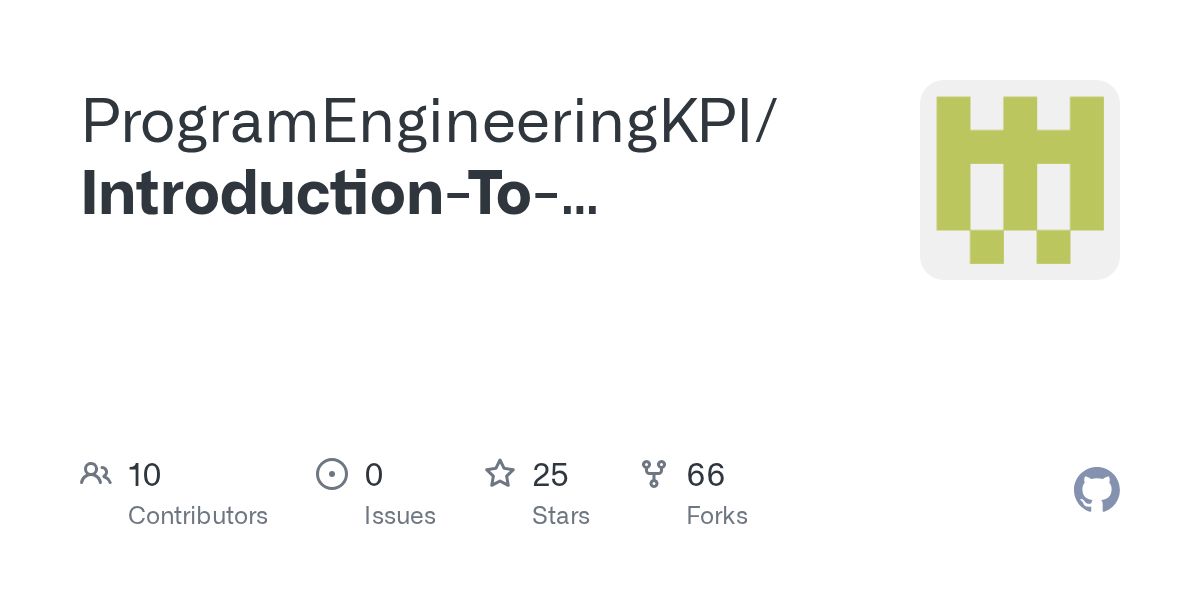Open the Forks label

click(x=717, y=516)
